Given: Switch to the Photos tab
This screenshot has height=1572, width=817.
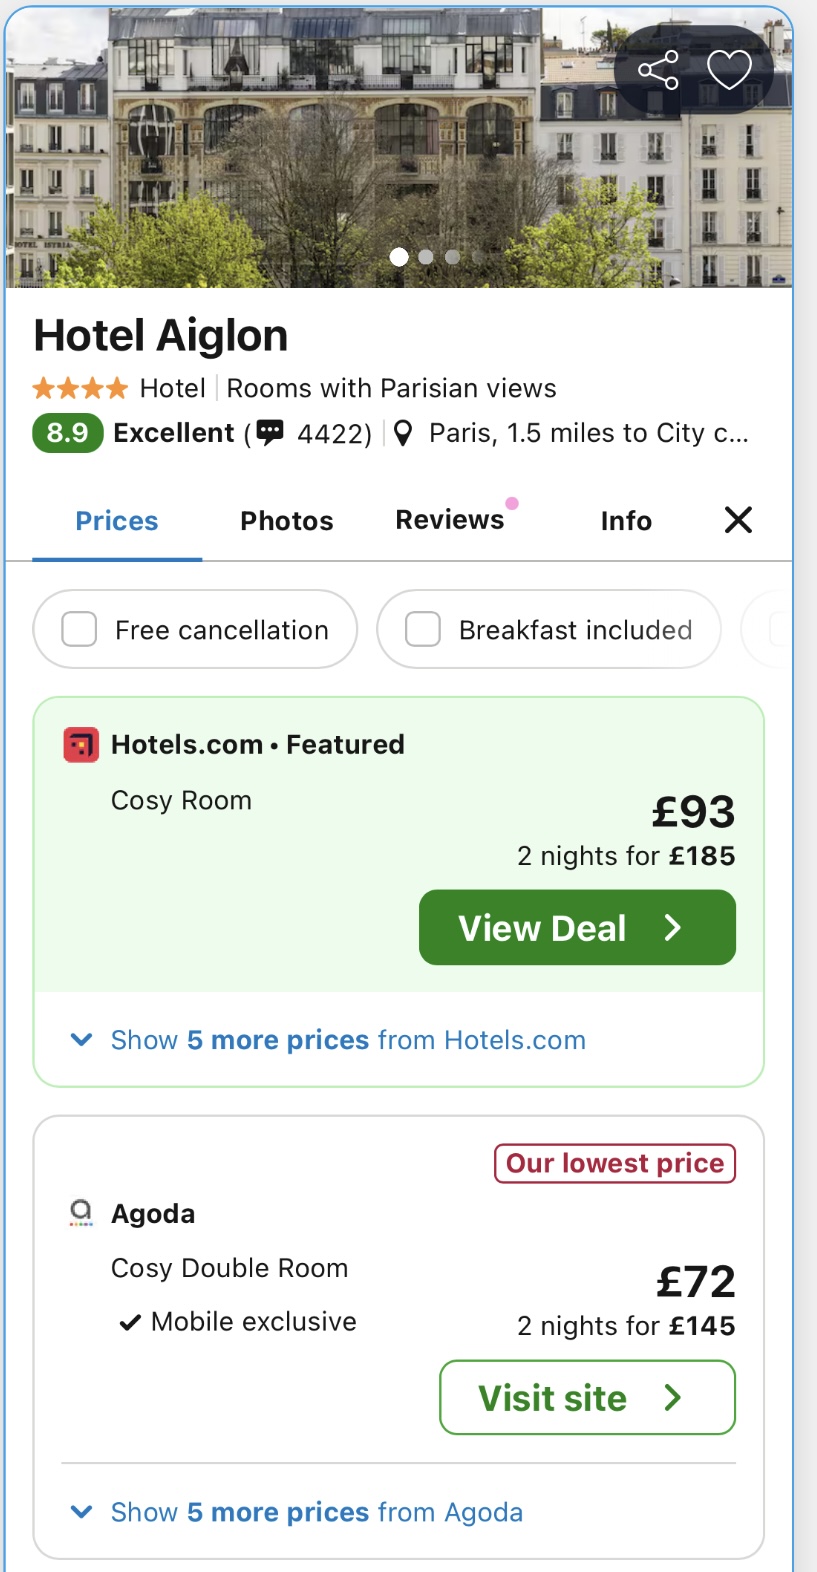Looking at the screenshot, I should (286, 520).
